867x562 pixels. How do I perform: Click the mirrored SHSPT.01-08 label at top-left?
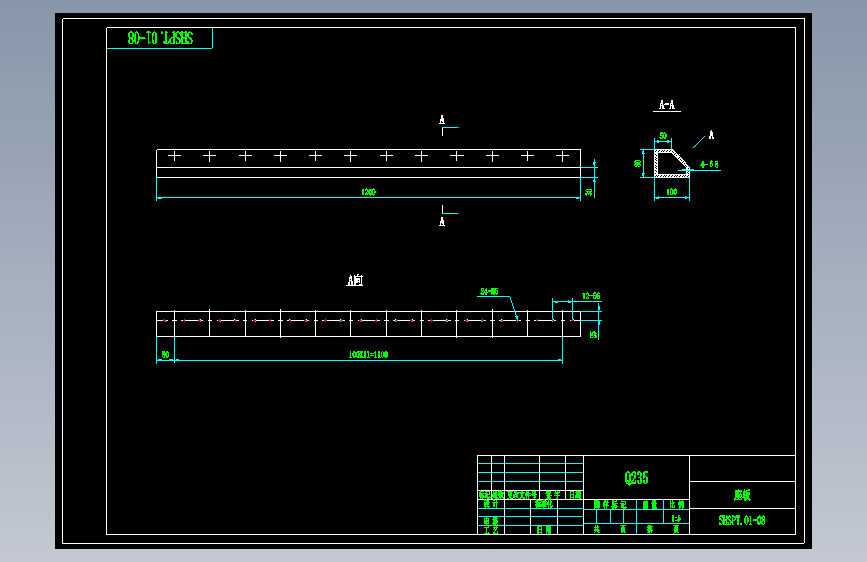160,38
